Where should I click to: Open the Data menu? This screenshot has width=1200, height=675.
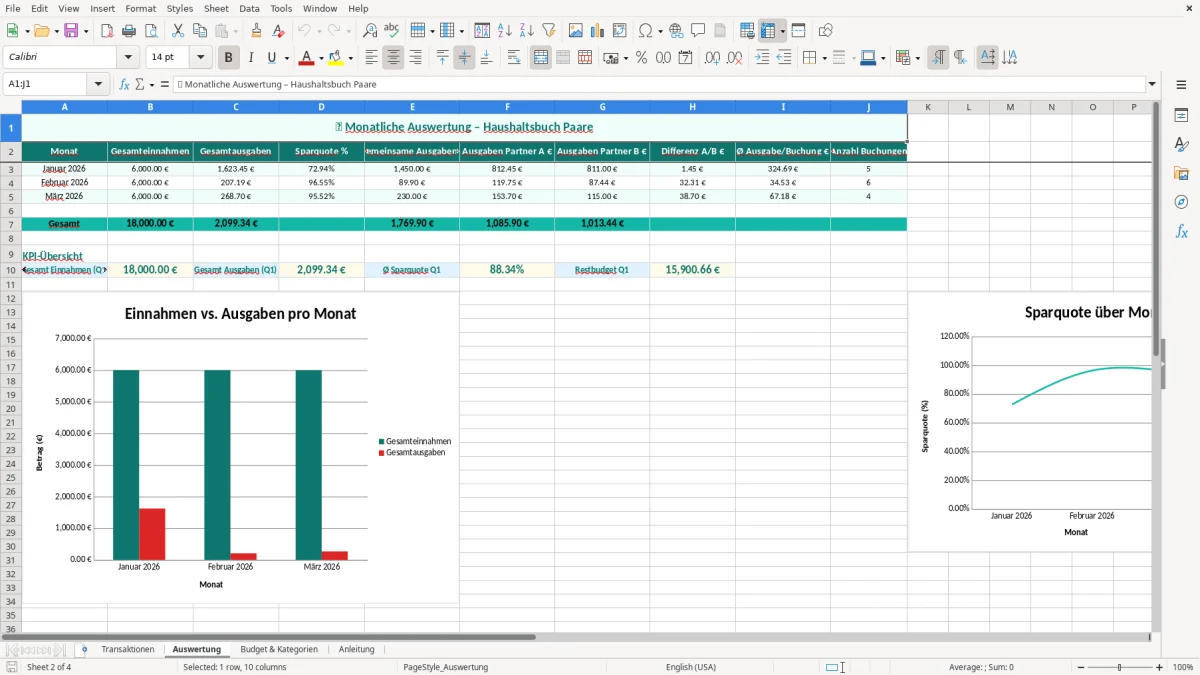[249, 8]
